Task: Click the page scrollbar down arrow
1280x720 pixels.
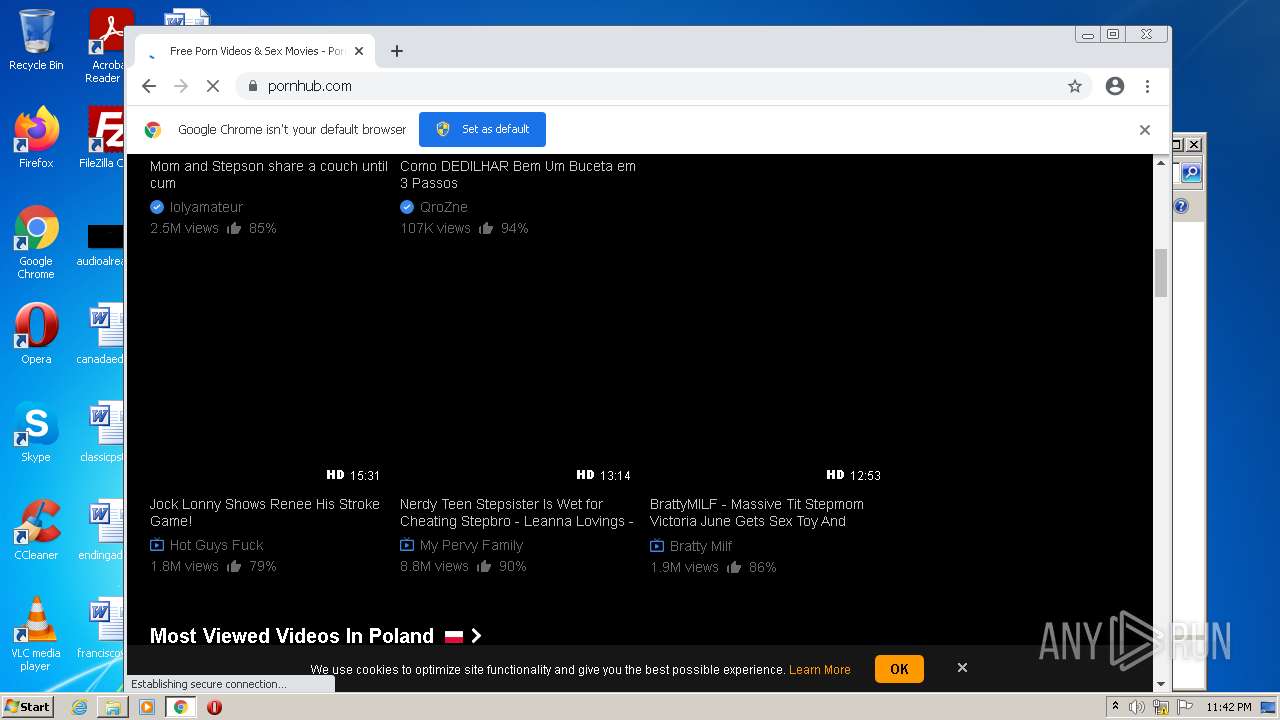Action: [1161, 684]
